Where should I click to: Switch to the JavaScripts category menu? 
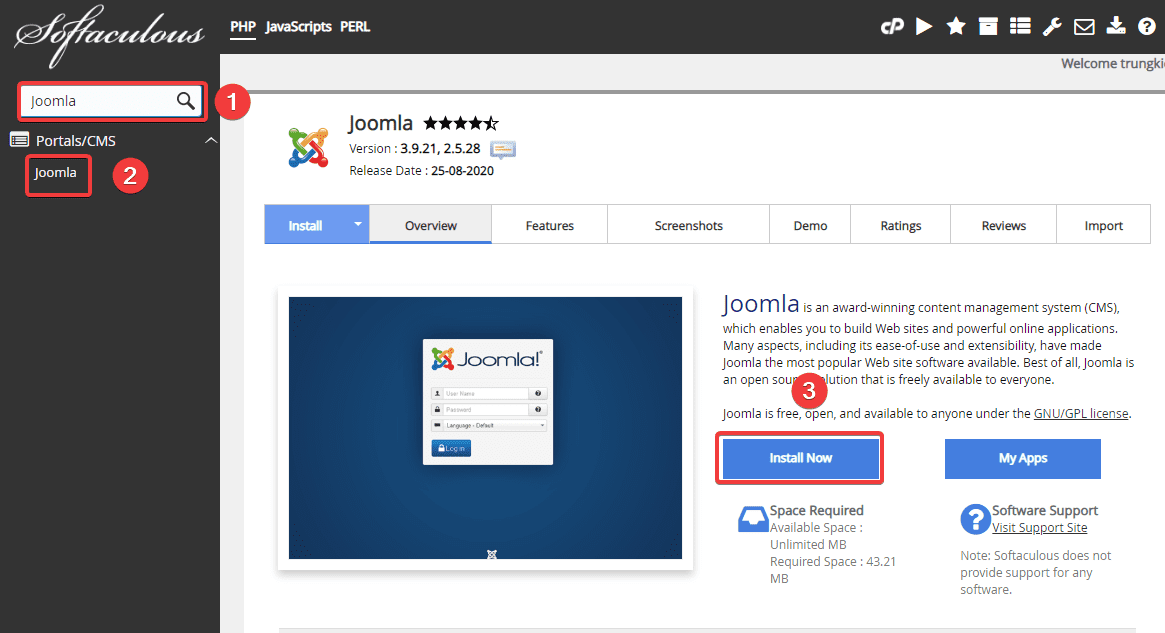298,27
